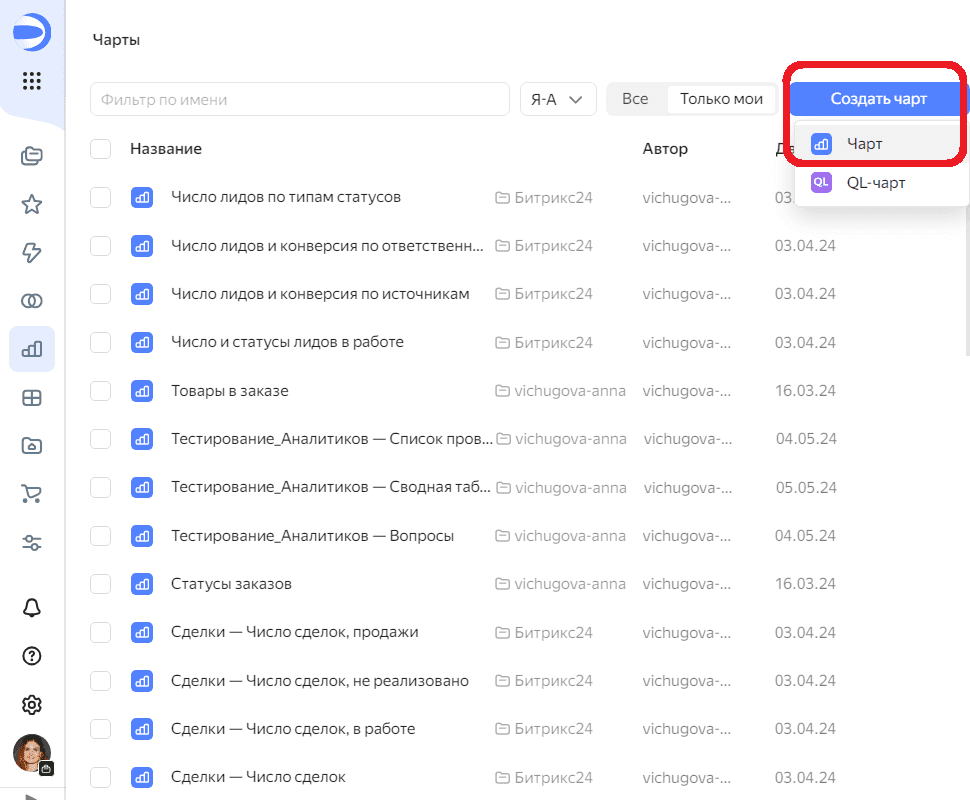Open chart Сделки — Число сделок, не реализовано

[x=320, y=681]
